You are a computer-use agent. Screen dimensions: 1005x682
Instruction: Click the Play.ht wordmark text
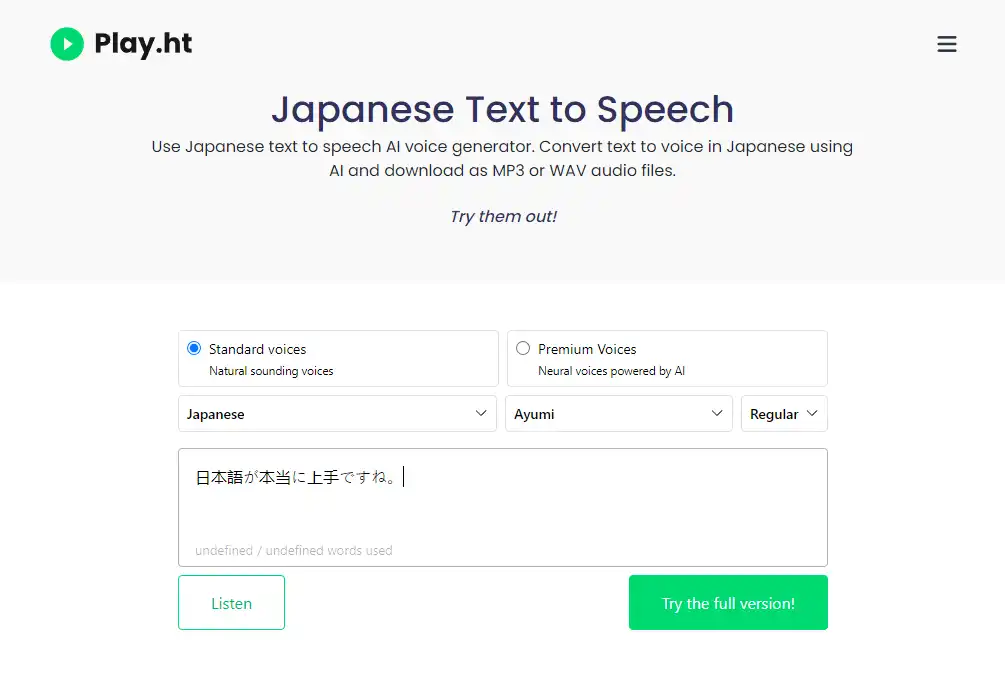tap(143, 44)
